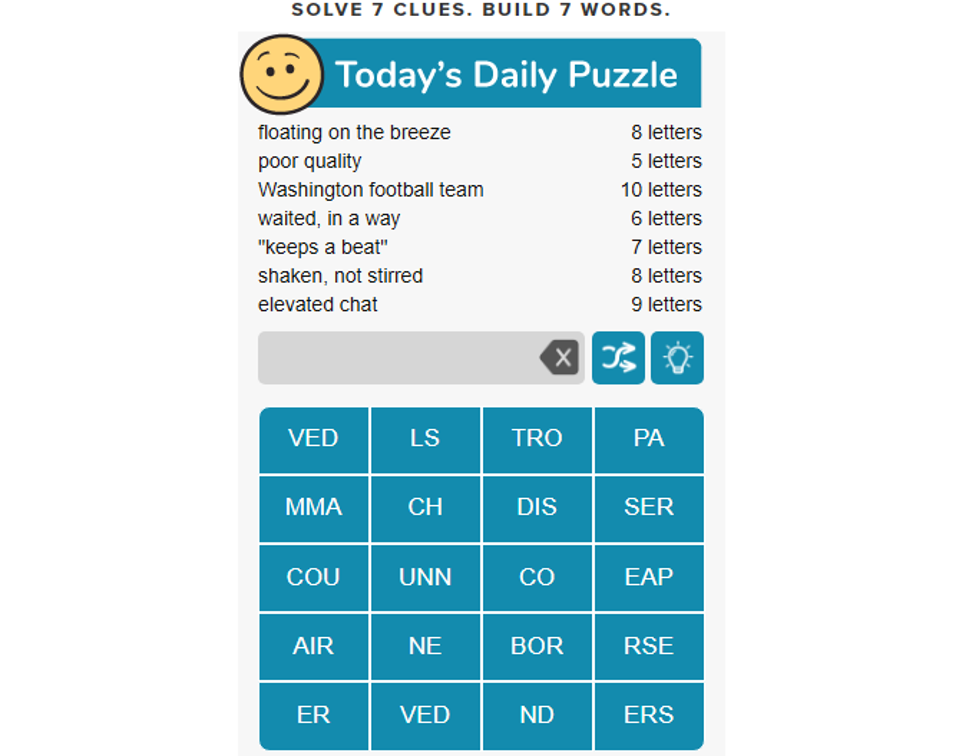Viewport: 959px width, 756px height.
Task: Select the AIR tile
Action: 313,647
